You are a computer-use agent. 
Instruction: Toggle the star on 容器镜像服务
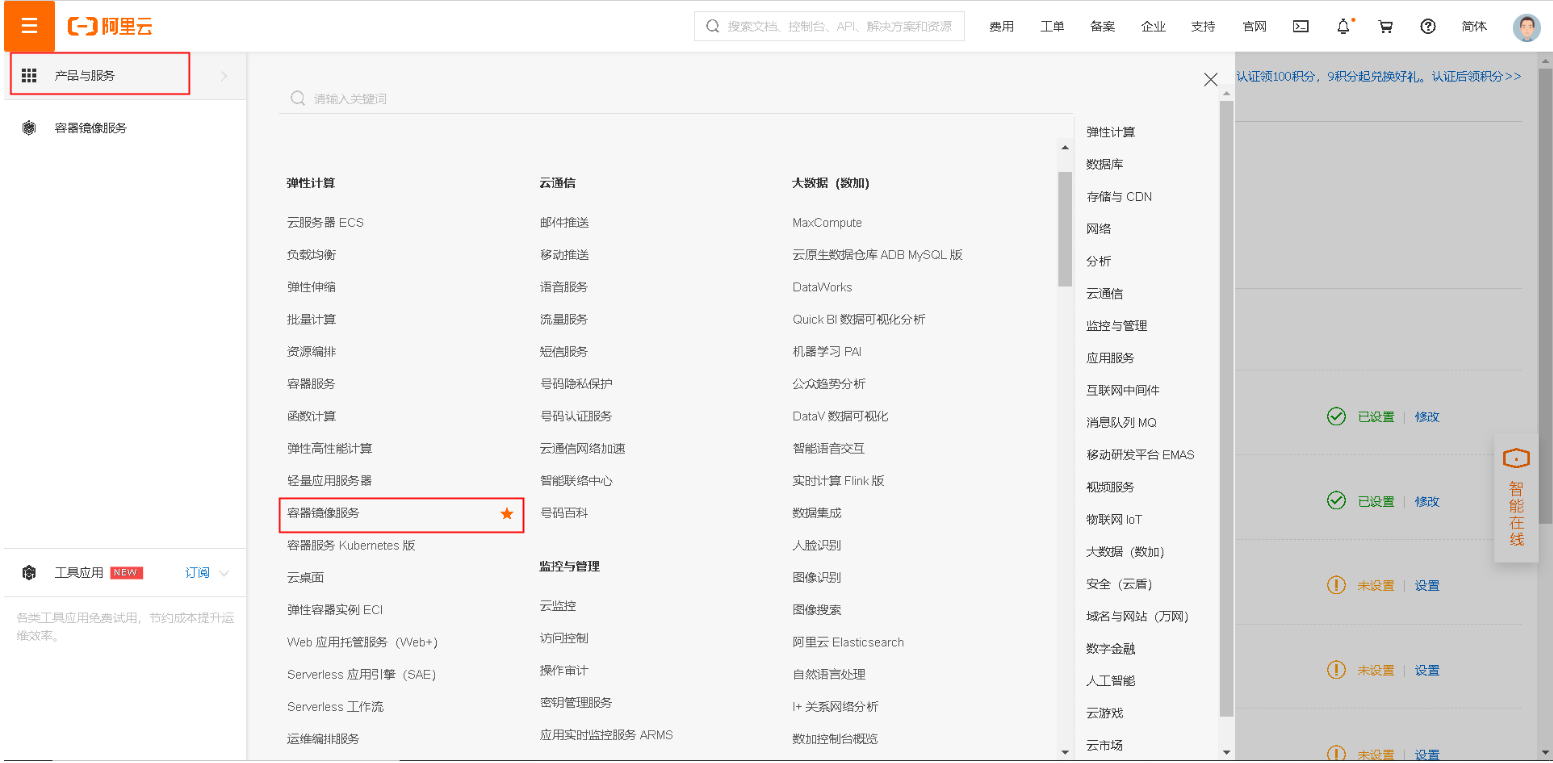click(507, 513)
